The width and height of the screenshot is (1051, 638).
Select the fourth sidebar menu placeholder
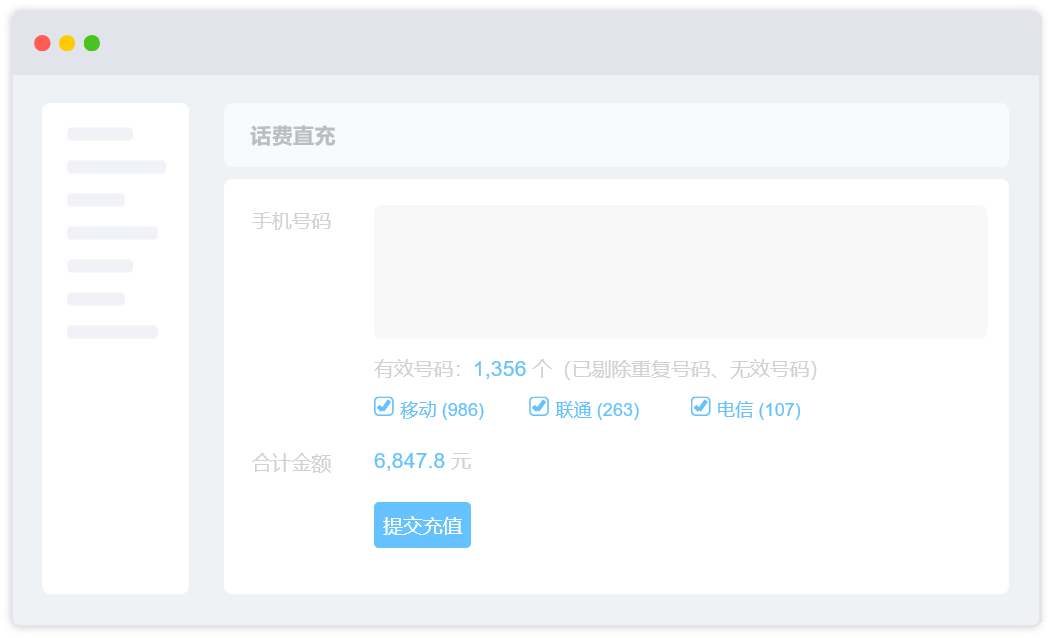[112, 233]
